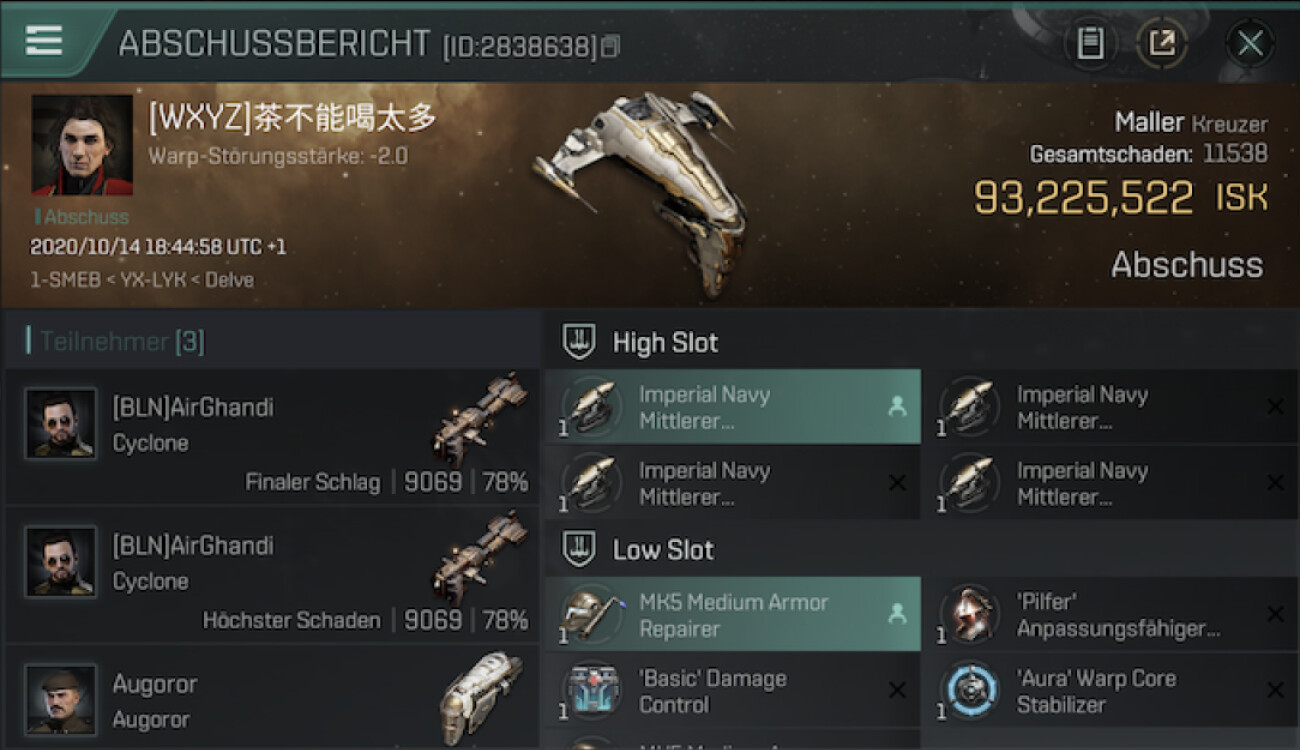The image size is (1300, 750).
Task: Close the Abschussbericht window
Action: coord(1250,43)
